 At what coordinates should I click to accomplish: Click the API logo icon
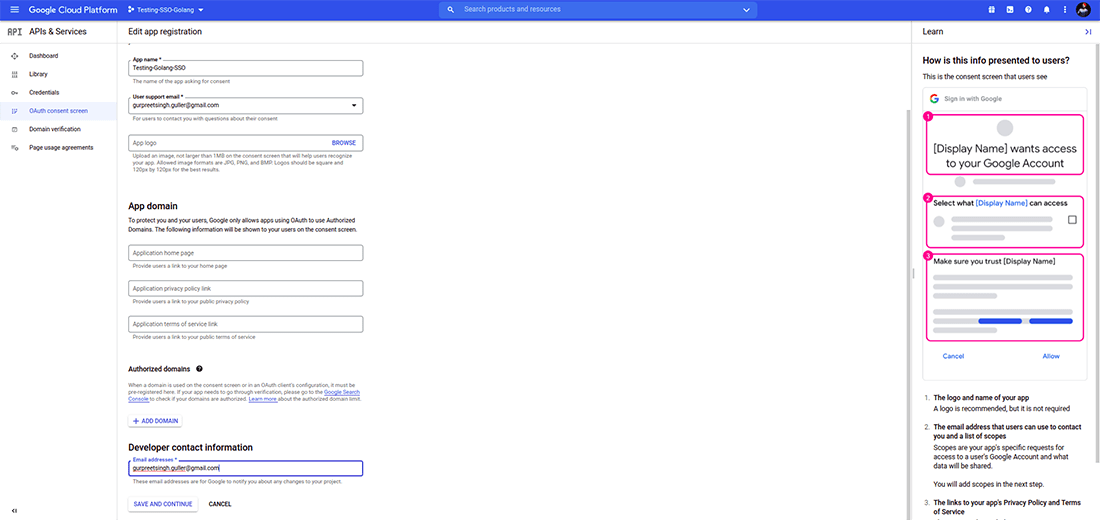[x=15, y=32]
